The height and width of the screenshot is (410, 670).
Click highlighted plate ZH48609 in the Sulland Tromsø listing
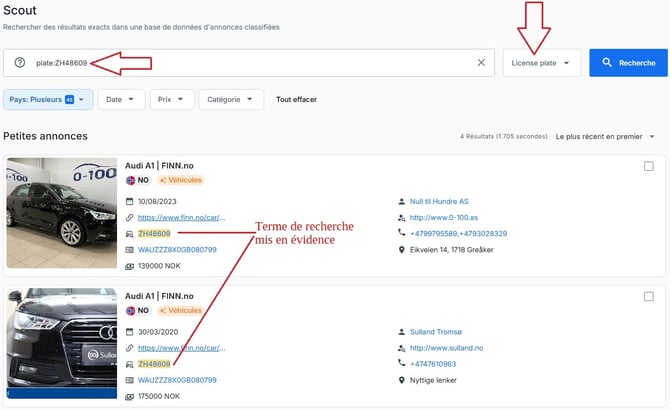click(154, 364)
